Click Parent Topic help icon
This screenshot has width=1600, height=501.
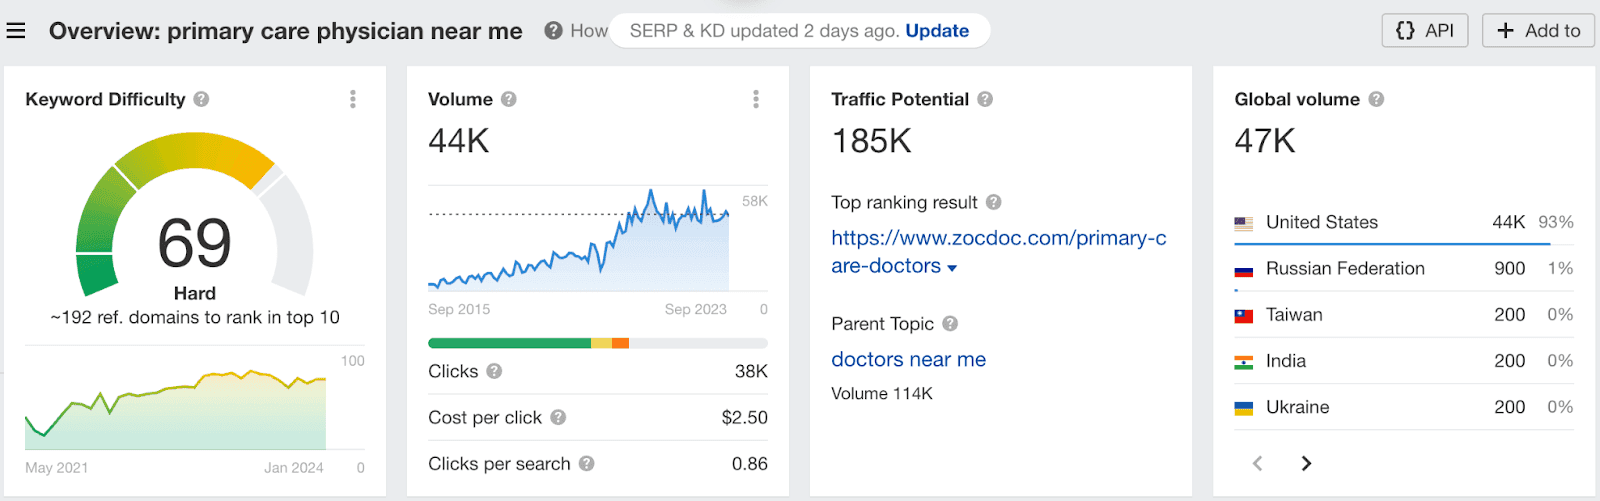tap(950, 323)
